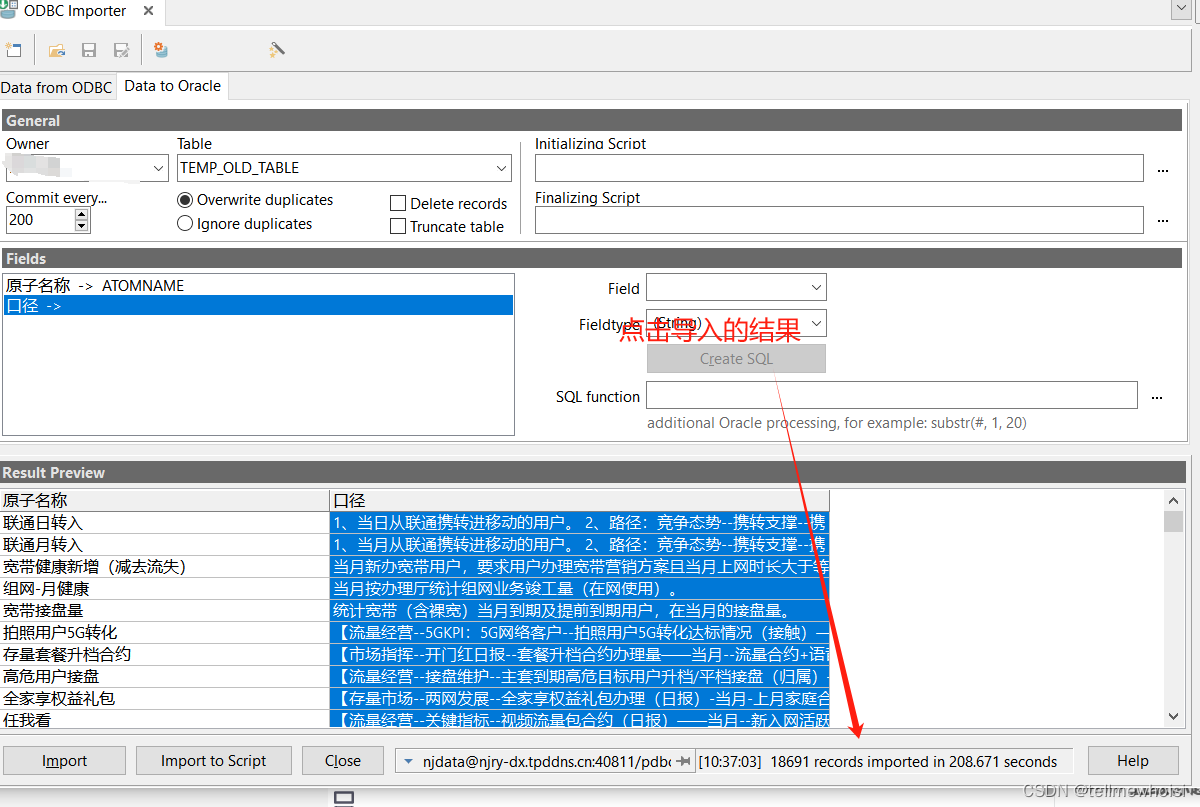Open ODBC import options via gear icon

pos(161,50)
